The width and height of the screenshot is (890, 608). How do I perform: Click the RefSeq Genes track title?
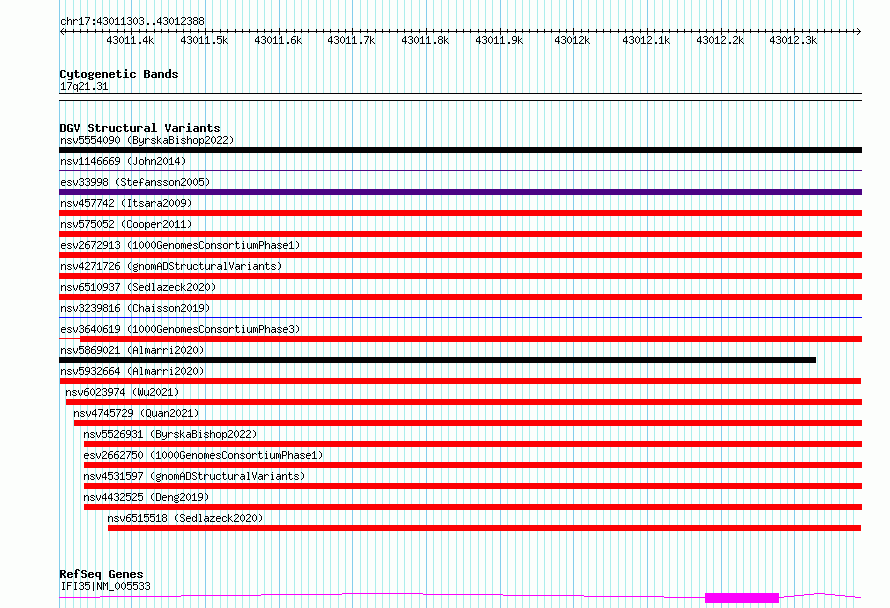click(x=102, y=575)
